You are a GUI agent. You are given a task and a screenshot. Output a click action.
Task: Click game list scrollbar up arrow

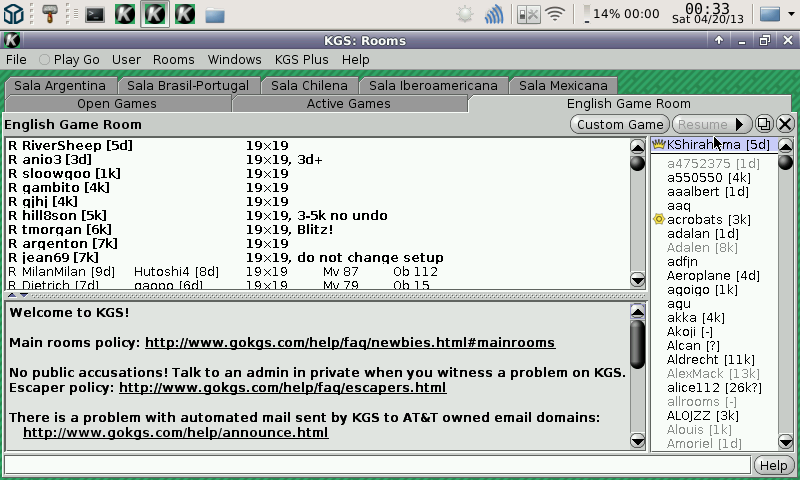point(637,146)
